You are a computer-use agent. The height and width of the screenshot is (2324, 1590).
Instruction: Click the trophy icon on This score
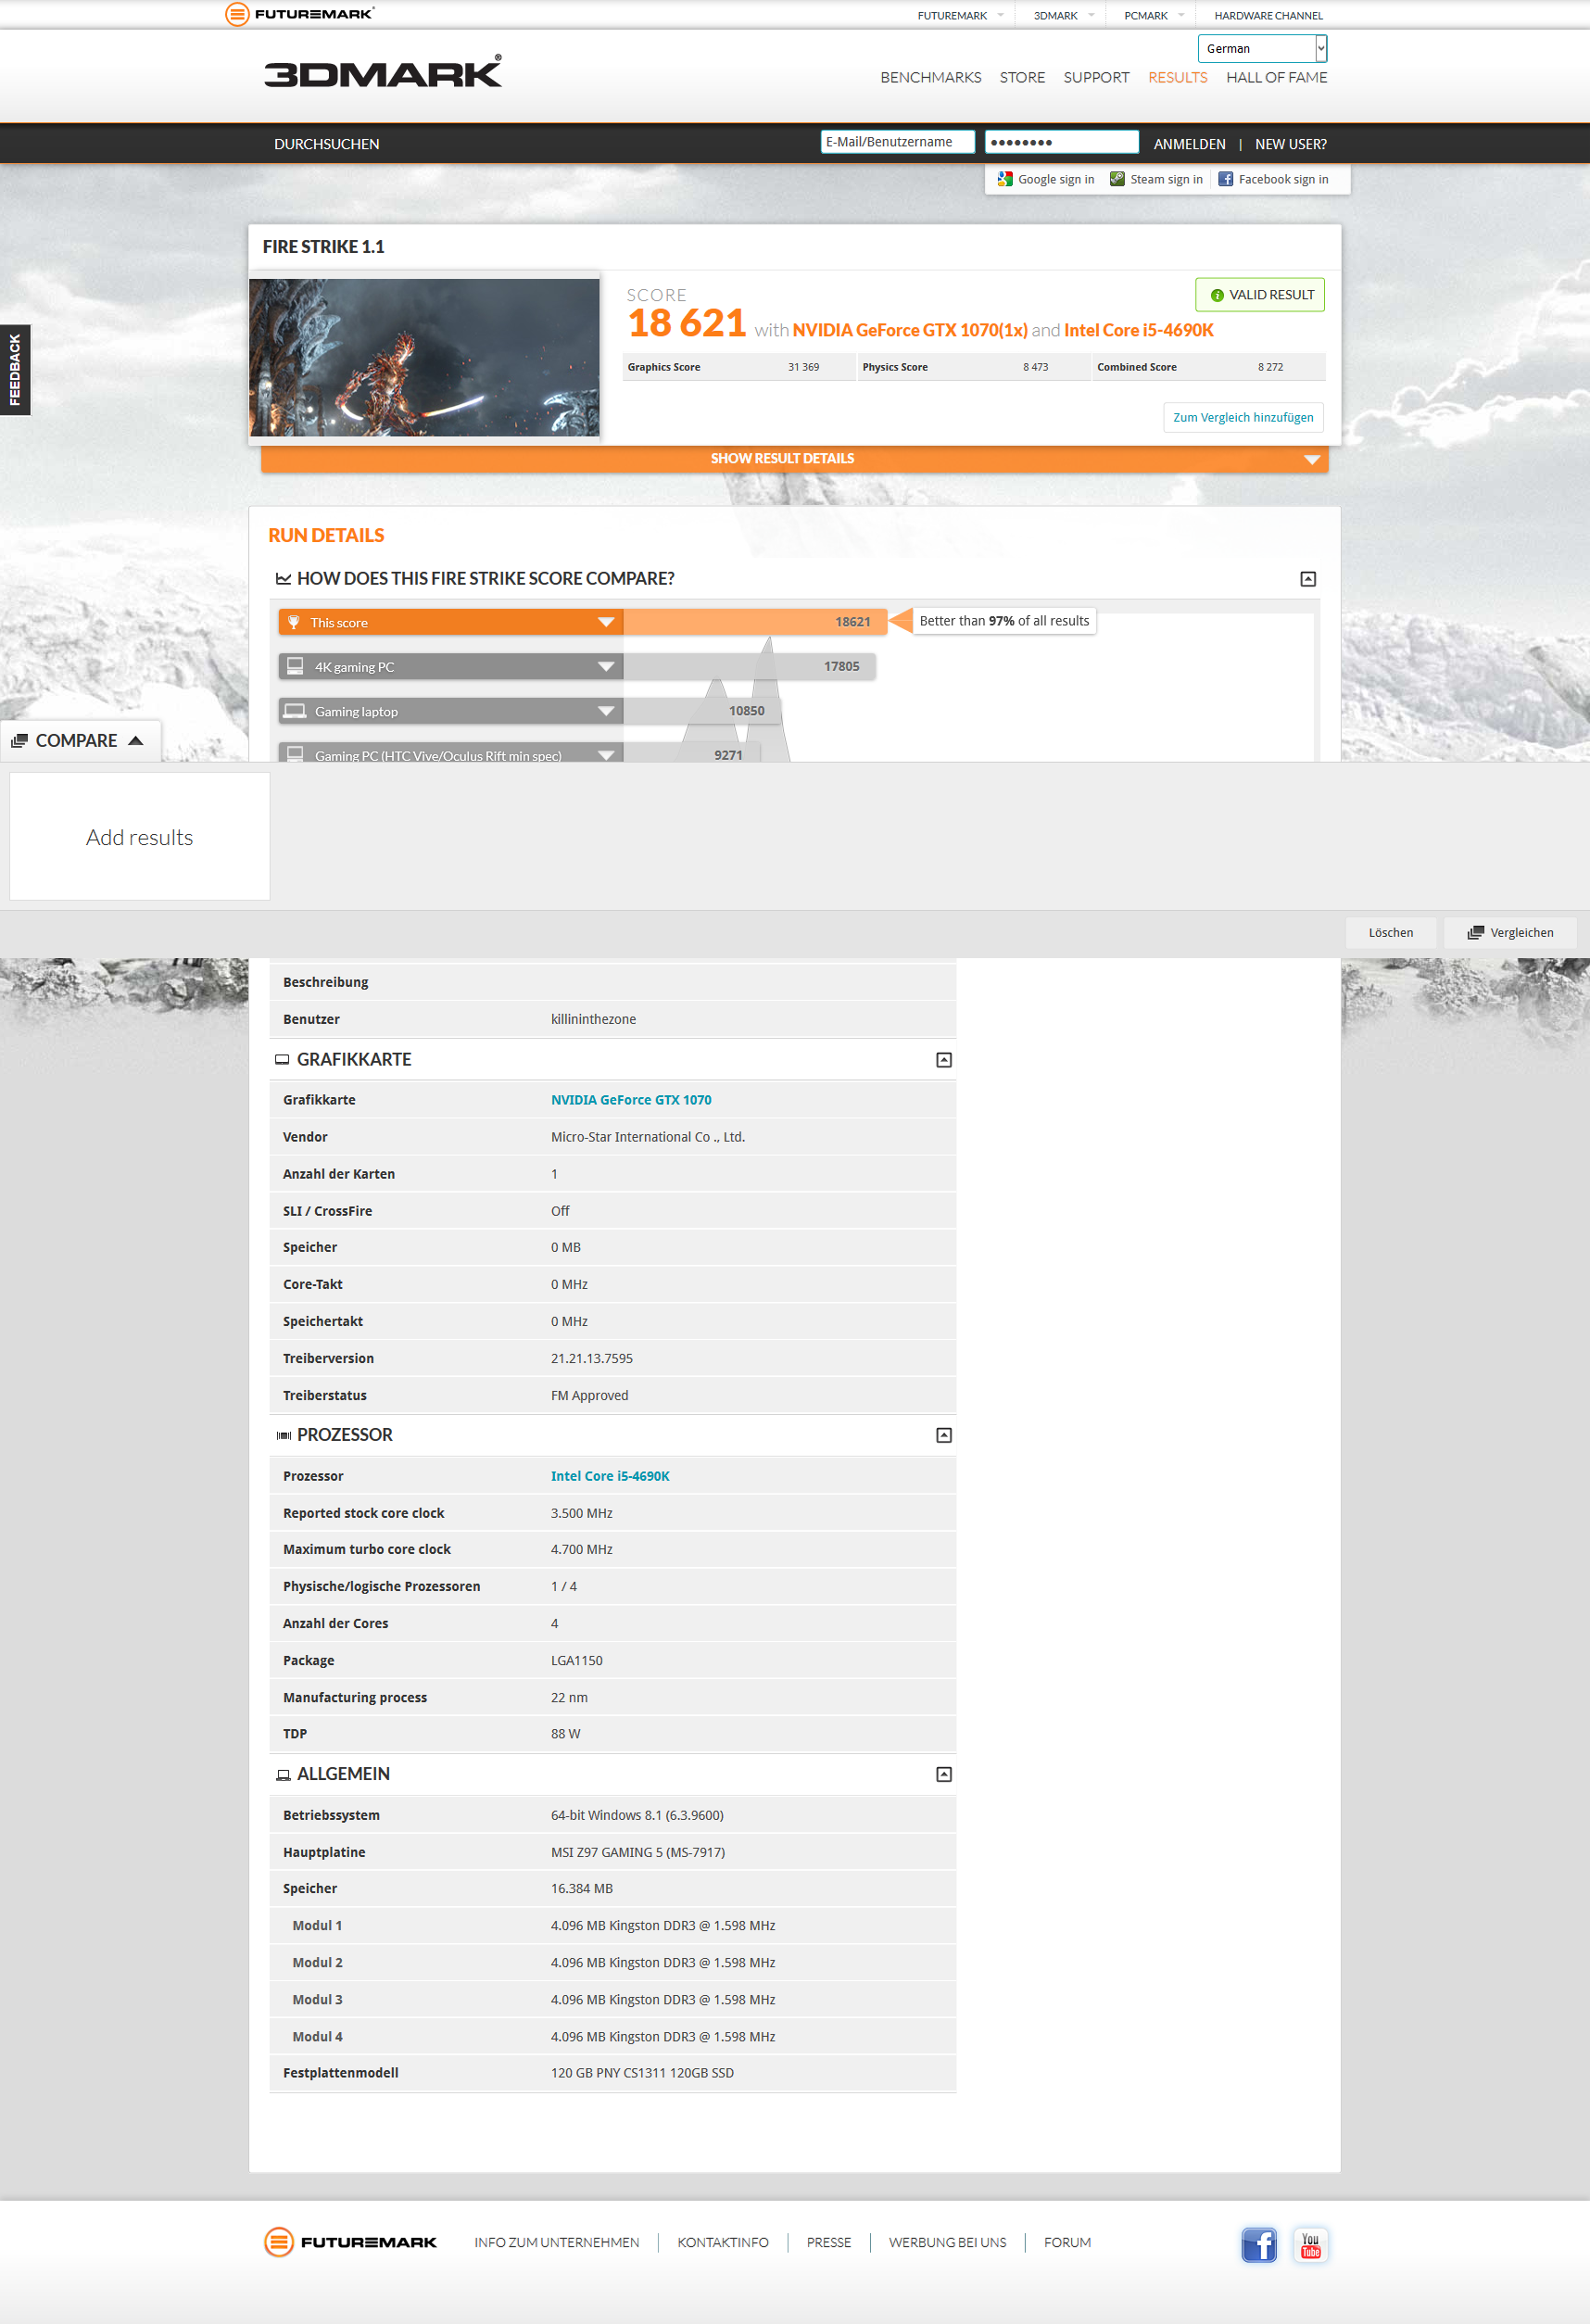click(294, 622)
